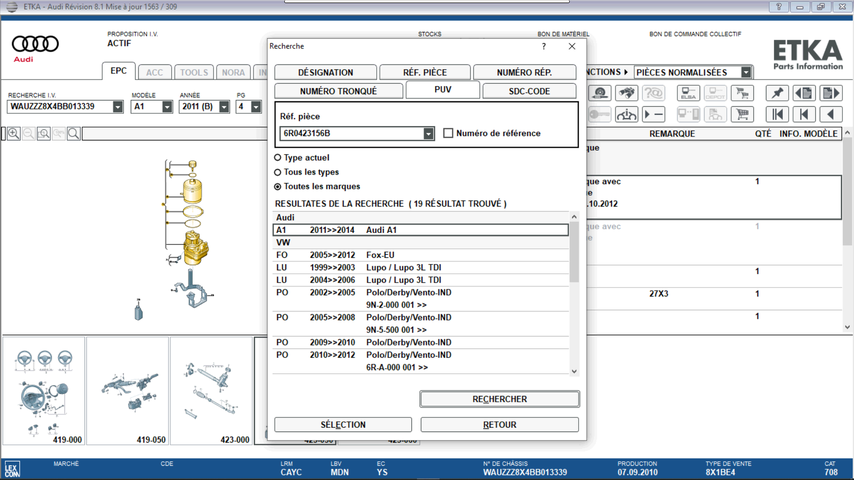Click the Rechercher button
854x480 pixels.
click(499, 399)
